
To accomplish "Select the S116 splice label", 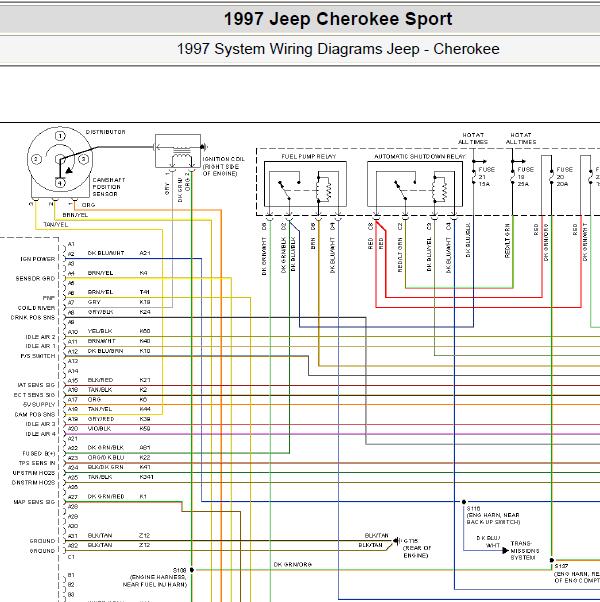I will (x=473, y=508).
